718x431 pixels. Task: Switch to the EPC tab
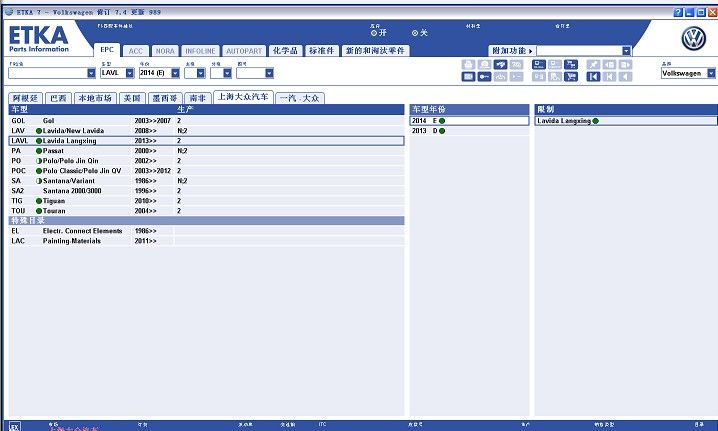pyautogui.click(x=107, y=50)
